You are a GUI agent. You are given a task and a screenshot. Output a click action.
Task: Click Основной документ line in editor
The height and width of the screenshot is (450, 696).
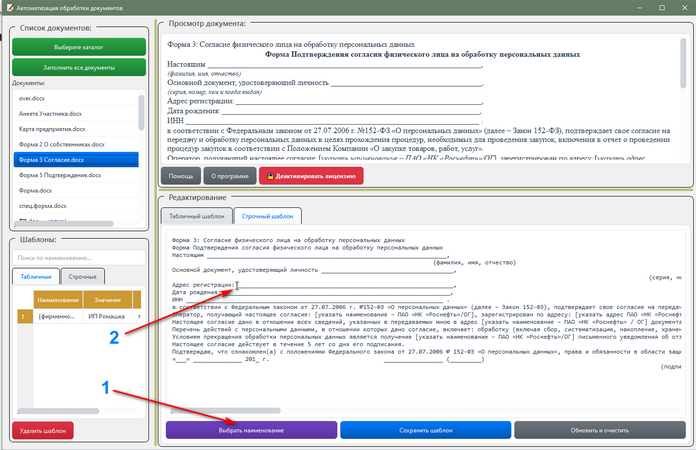tap(314, 270)
